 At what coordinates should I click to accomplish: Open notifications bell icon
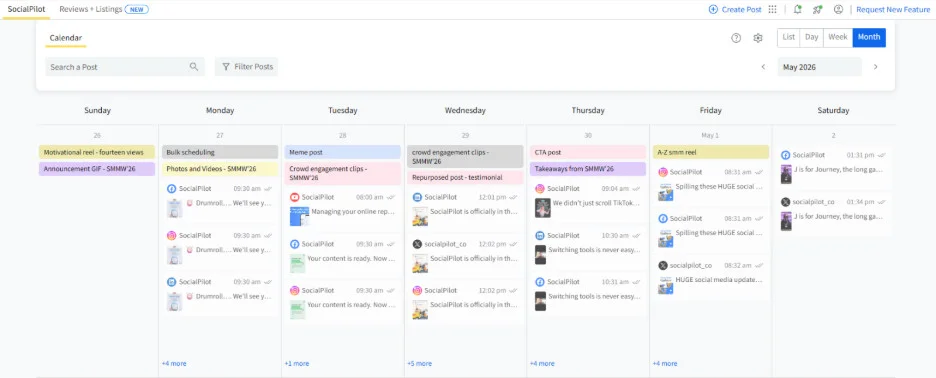click(797, 9)
